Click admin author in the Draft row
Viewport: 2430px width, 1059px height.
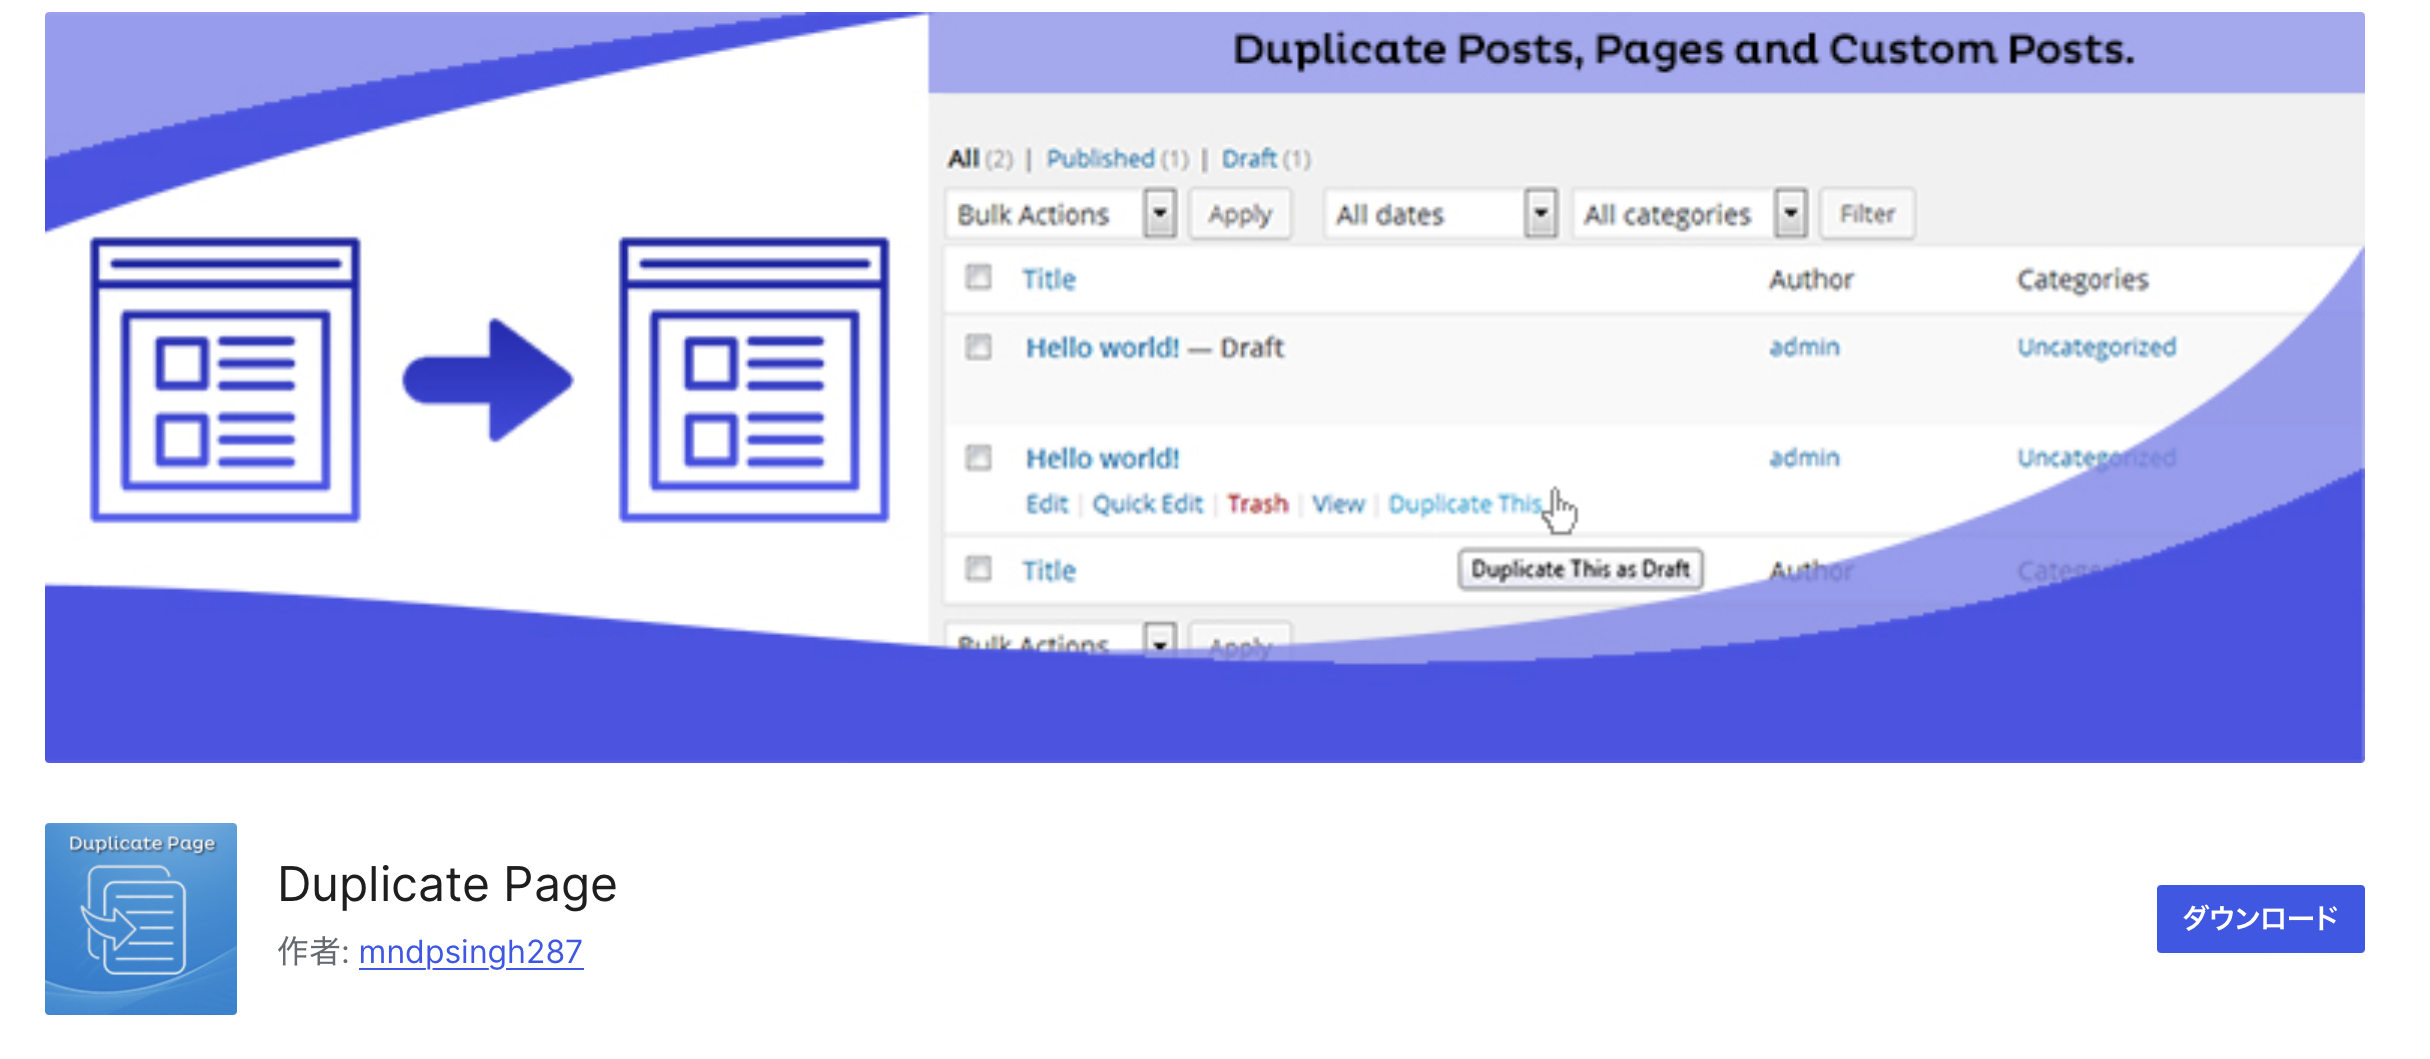(1804, 347)
